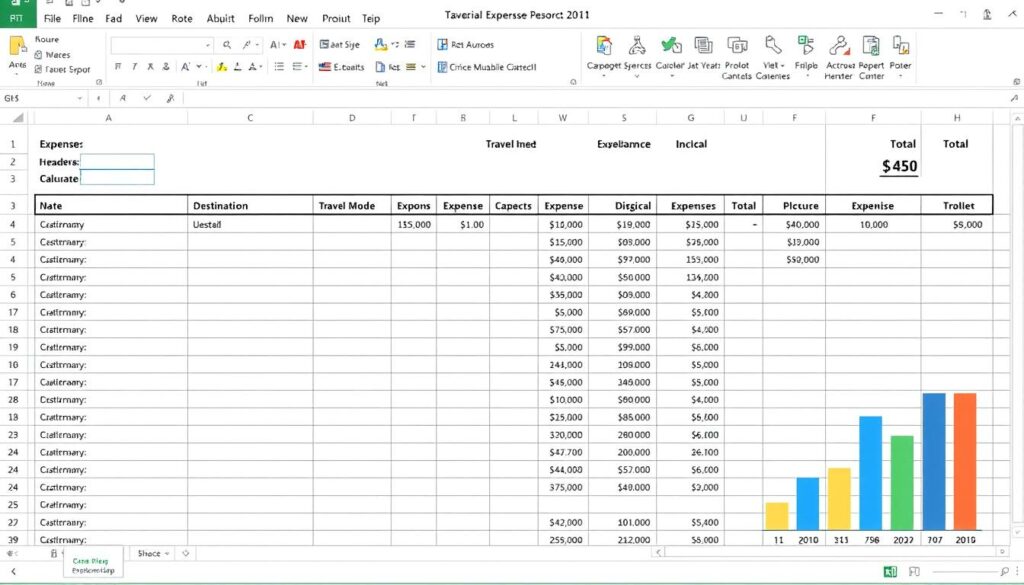Screen dimensions: 1024x585
Task: Select the Uestail destination cell
Action: 250,224
